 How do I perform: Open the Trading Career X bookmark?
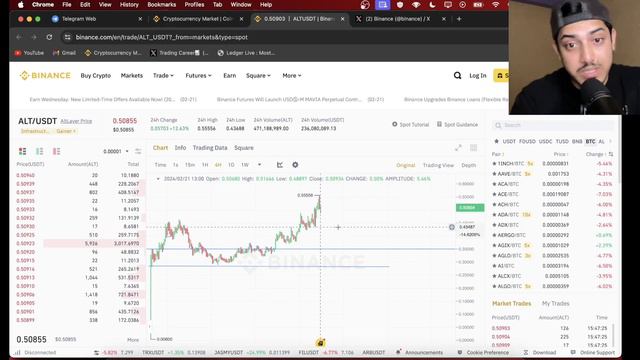click(x=179, y=53)
